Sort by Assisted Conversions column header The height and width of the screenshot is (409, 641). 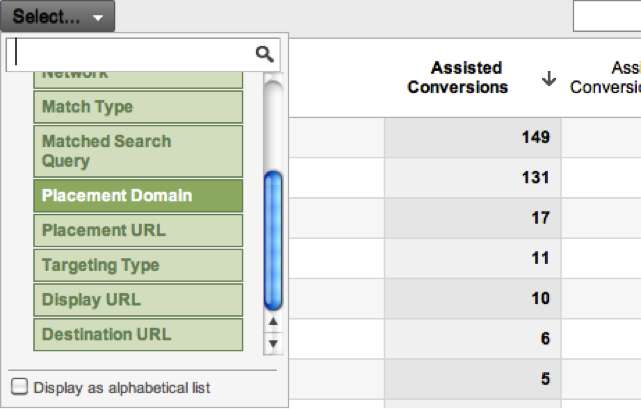point(457,78)
